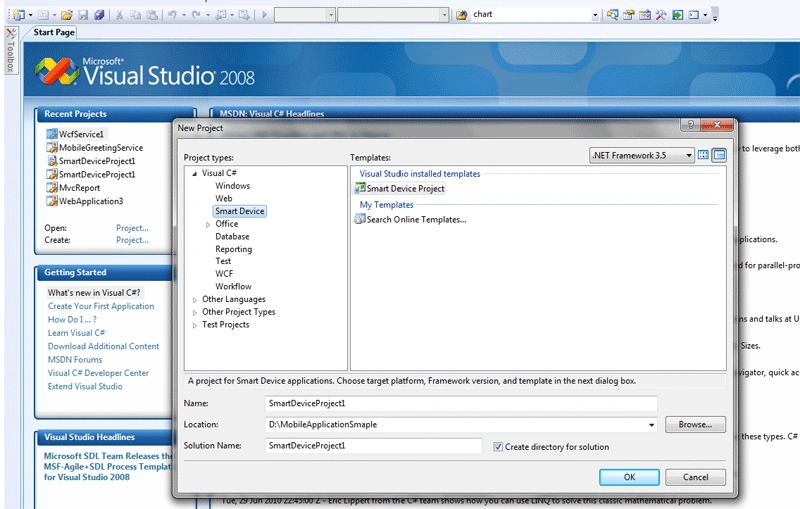Select Smart Device project type
The height and width of the screenshot is (509, 800).
240,211
